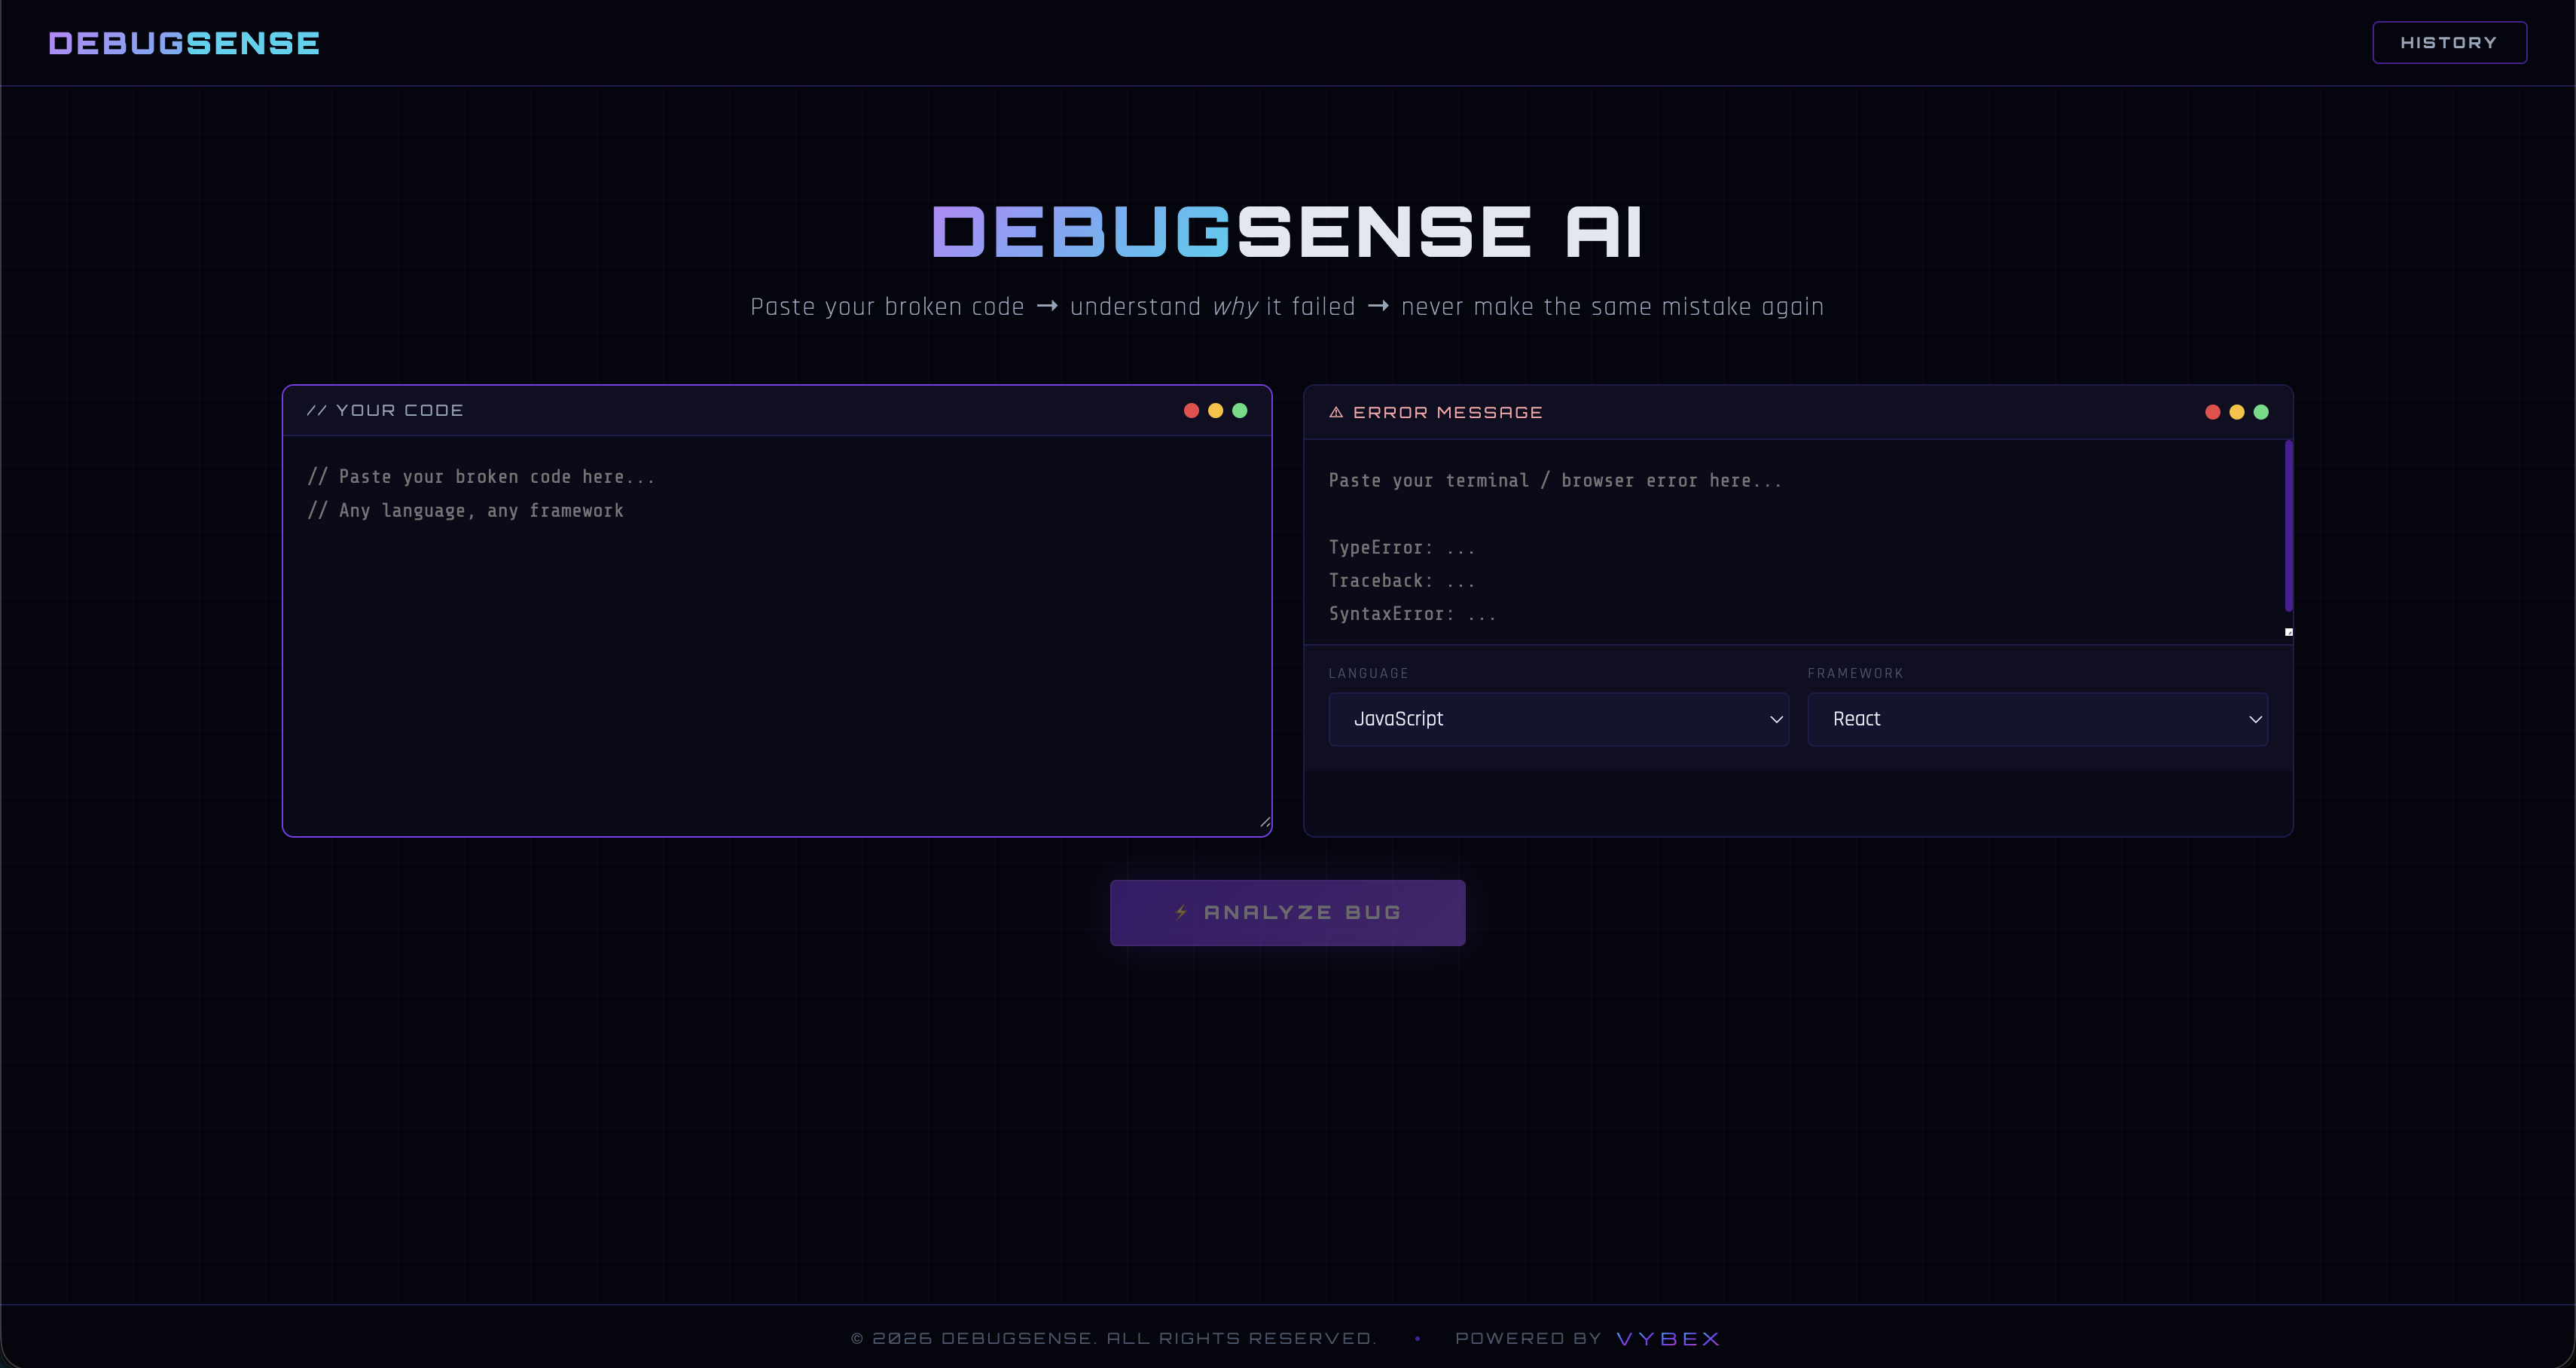Screen dimensions: 2576x1368
Task: Open the Language dropdown showing JavaScript
Action: [1558, 719]
